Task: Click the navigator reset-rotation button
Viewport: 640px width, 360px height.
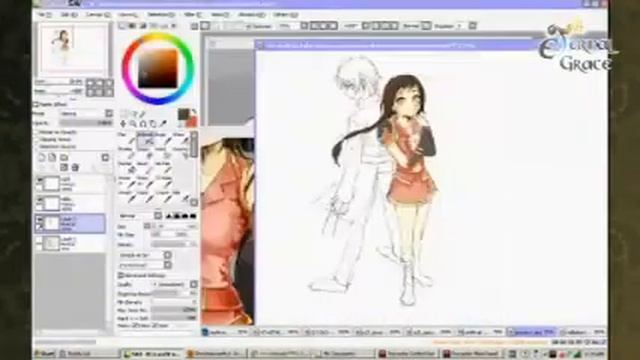Action: coord(109,92)
